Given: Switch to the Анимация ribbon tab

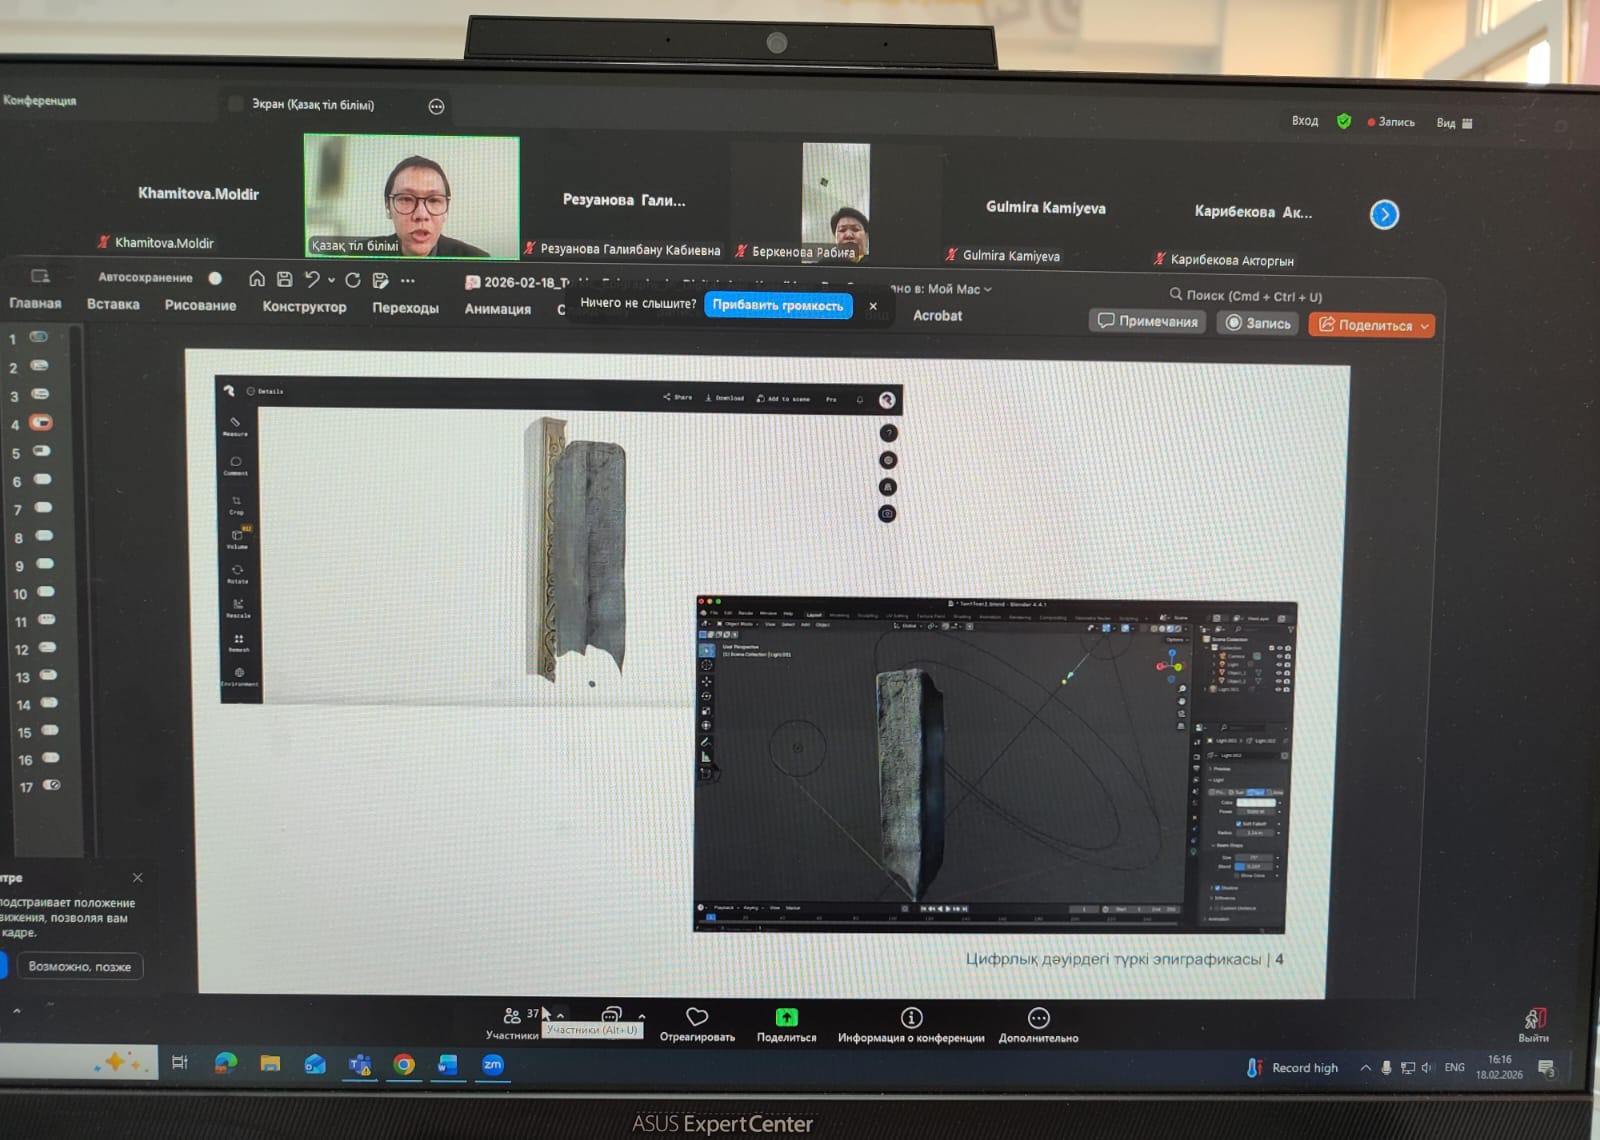Looking at the screenshot, I should (x=497, y=309).
